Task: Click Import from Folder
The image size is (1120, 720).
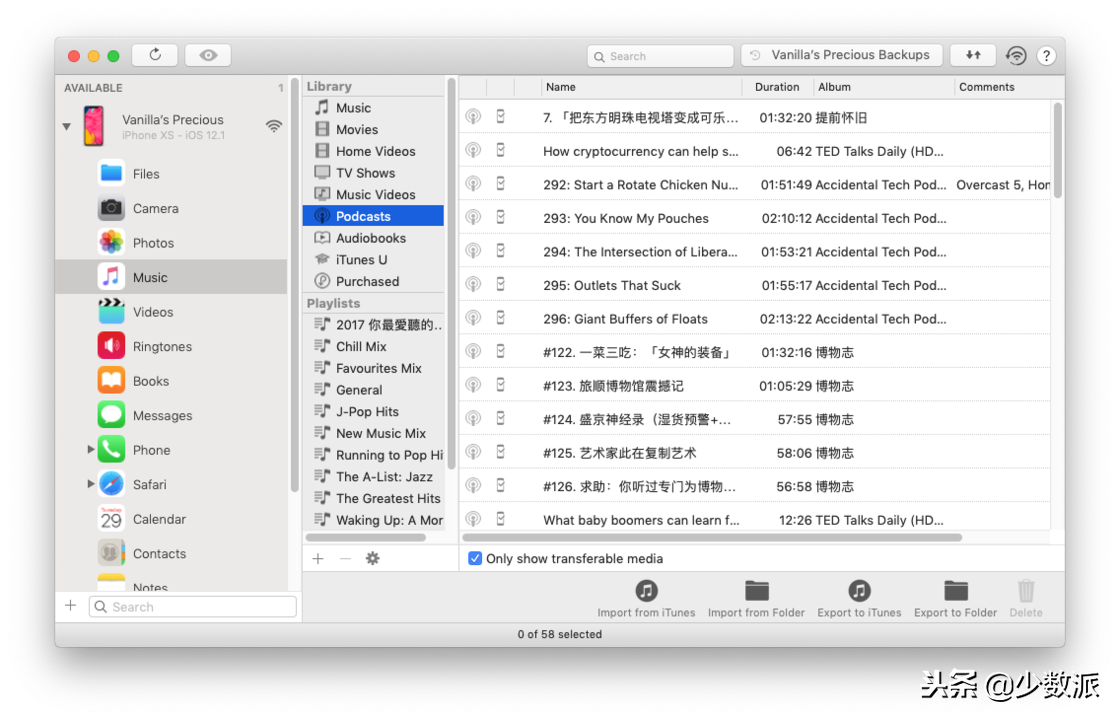Action: click(x=756, y=599)
